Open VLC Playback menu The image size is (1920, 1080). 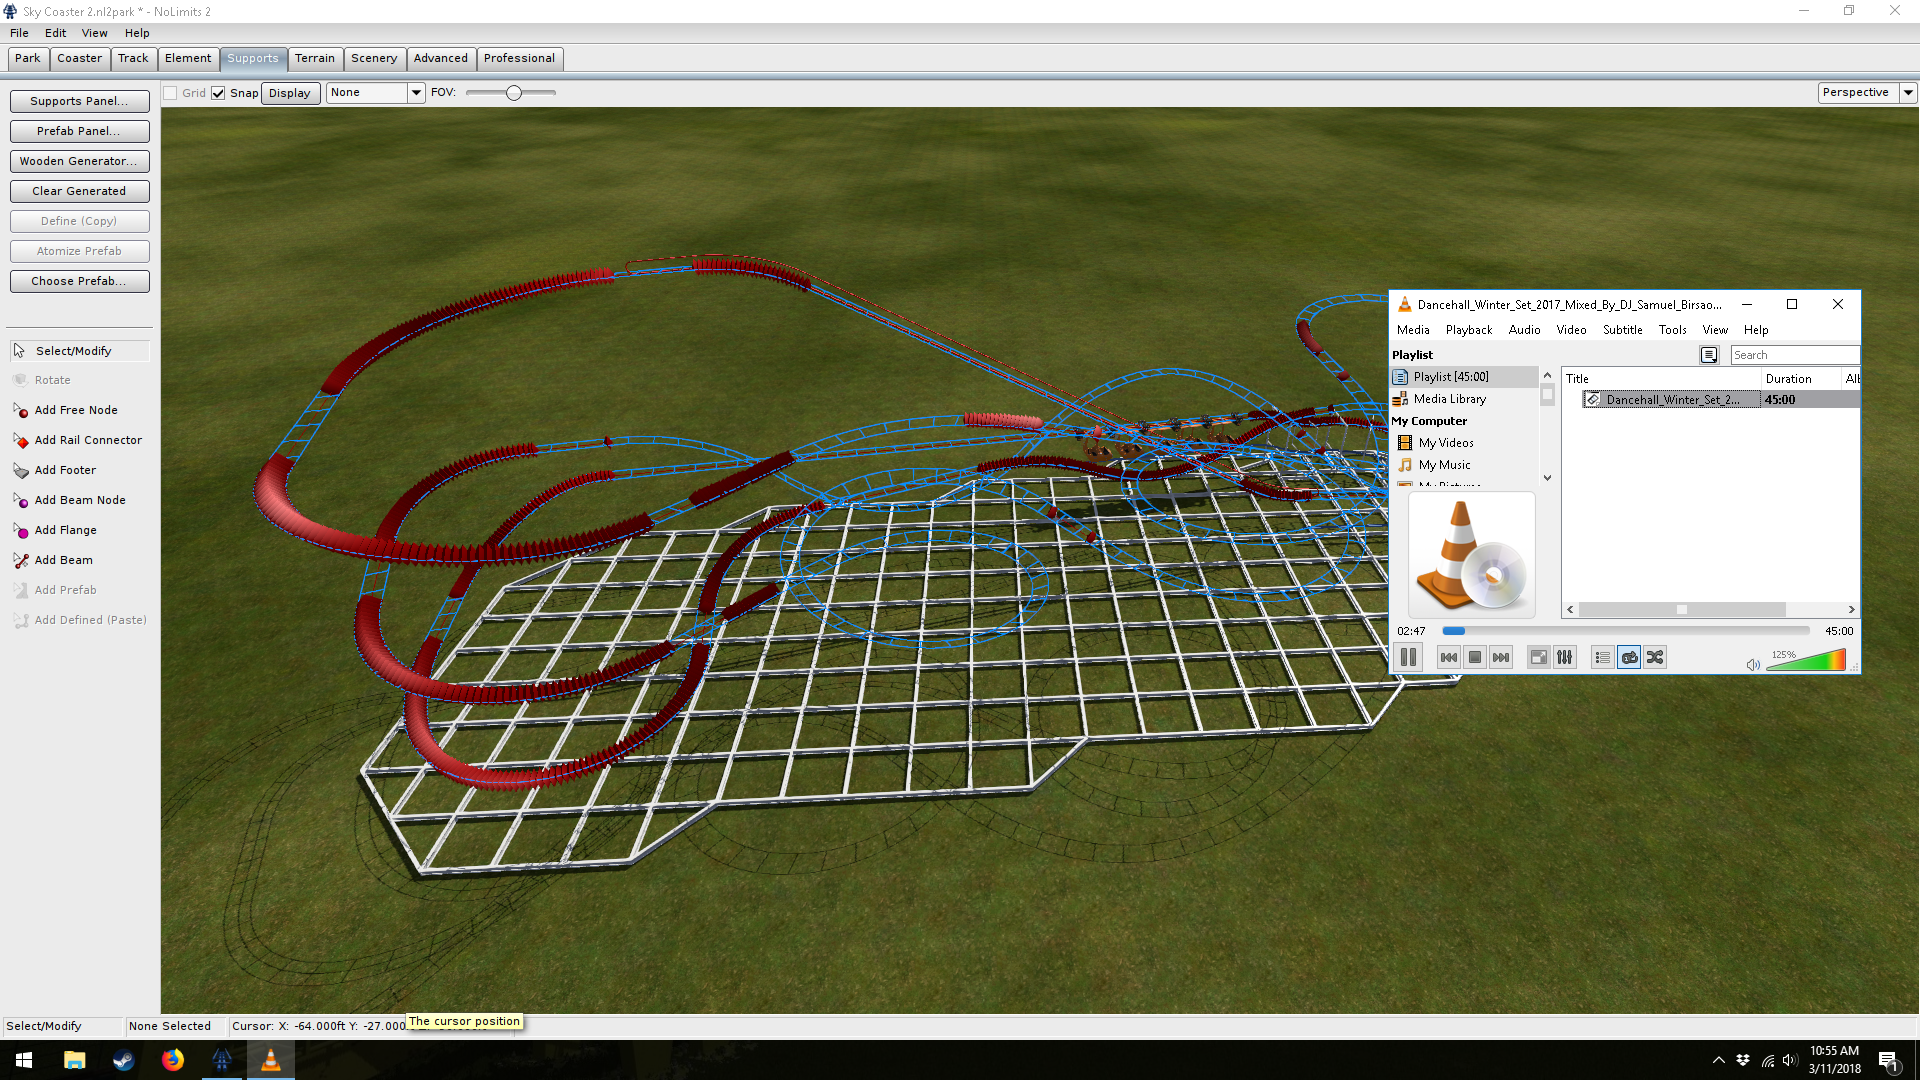(x=1468, y=330)
